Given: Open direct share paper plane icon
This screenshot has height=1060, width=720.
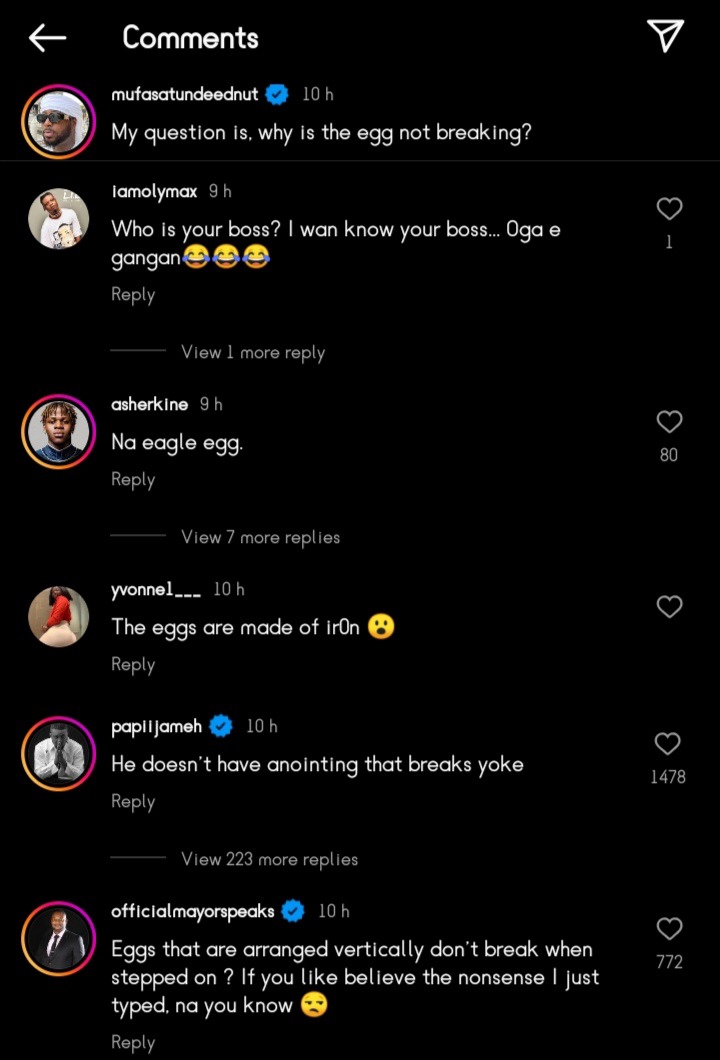Looking at the screenshot, I should click(665, 37).
